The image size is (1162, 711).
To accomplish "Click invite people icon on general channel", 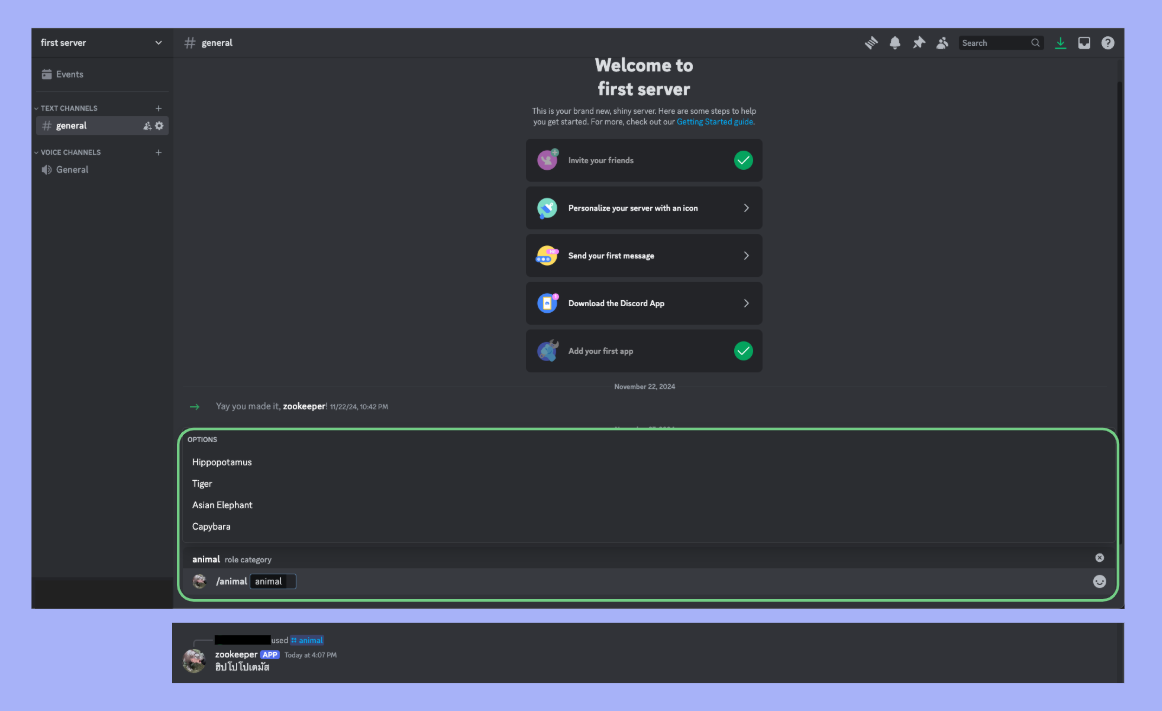I will click(147, 126).
